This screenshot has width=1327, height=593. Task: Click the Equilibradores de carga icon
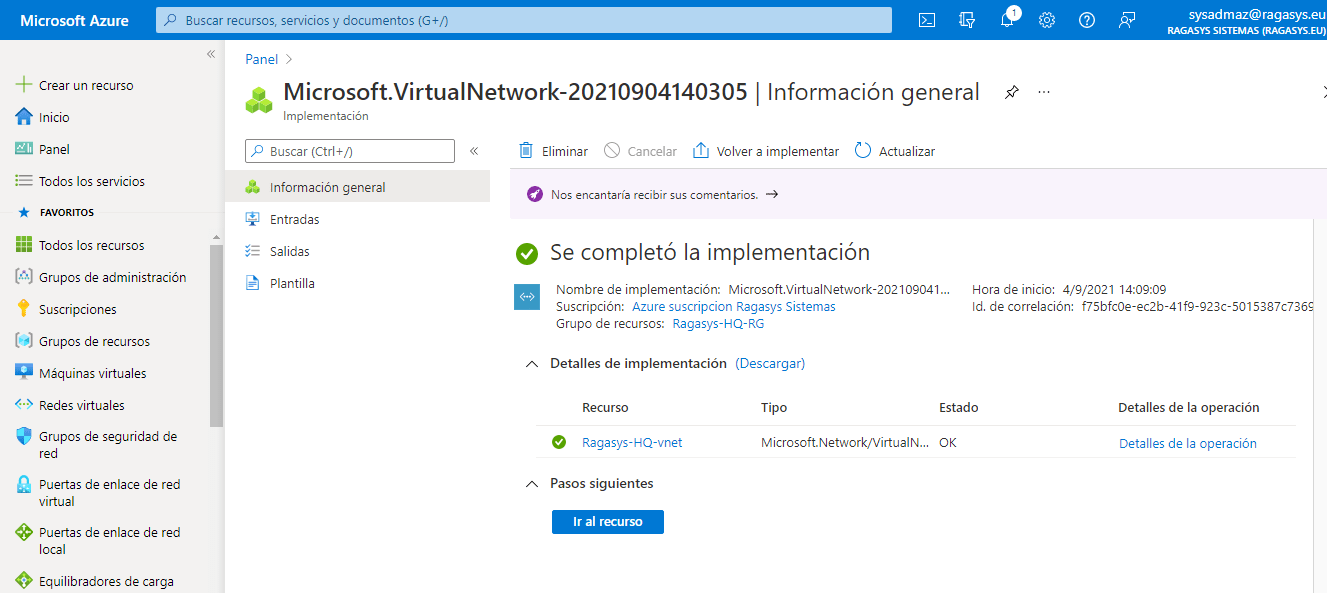click(24, 581)
